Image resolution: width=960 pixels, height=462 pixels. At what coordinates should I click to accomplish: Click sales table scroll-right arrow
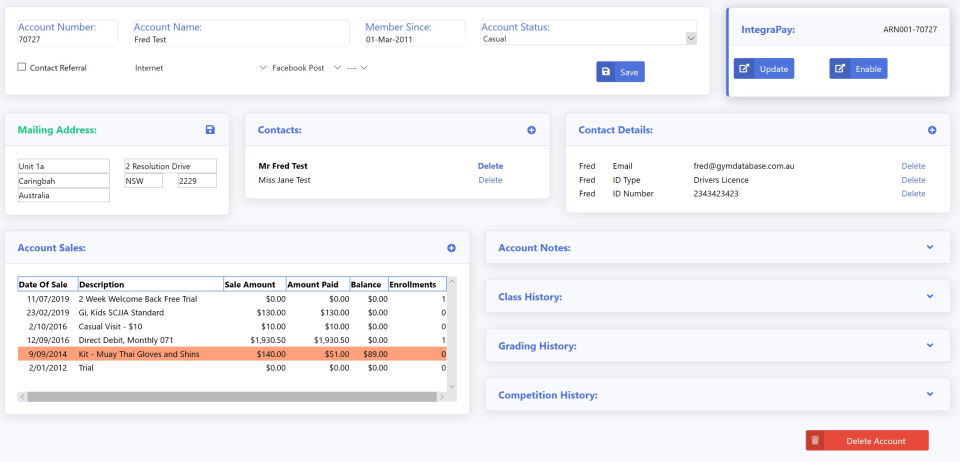441,397
